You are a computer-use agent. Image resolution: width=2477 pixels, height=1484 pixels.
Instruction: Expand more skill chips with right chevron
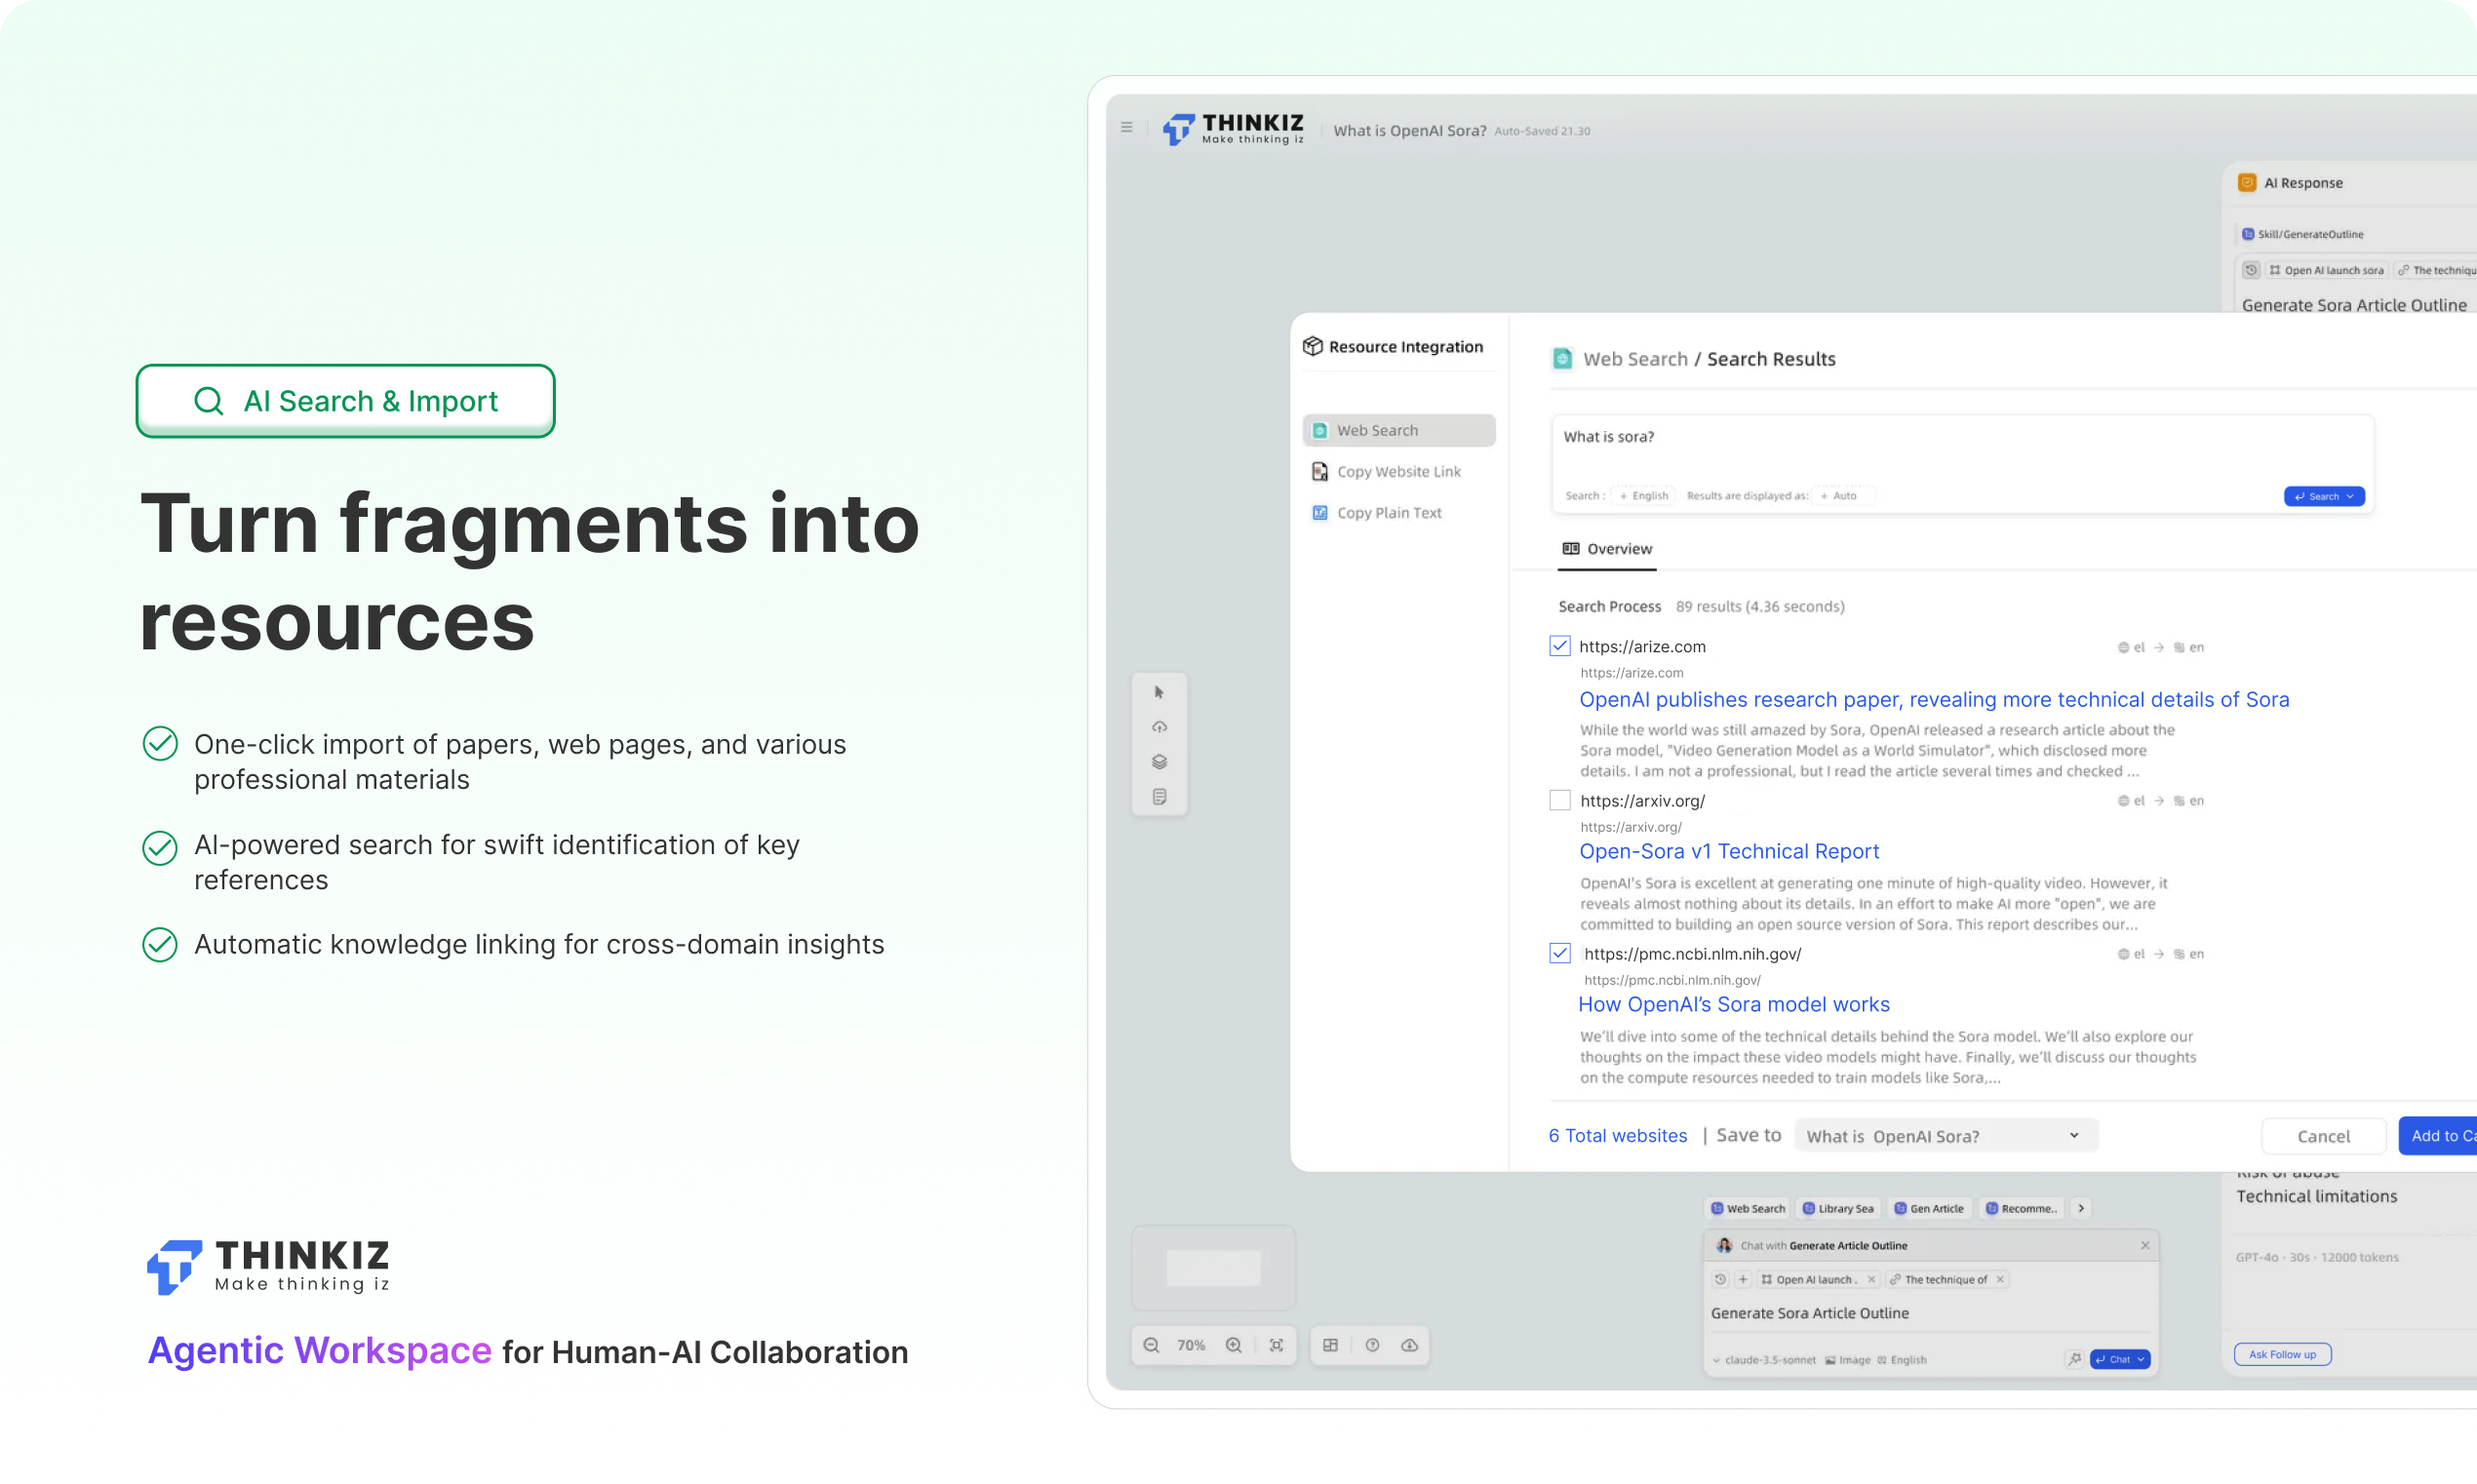(2081, 1208)
